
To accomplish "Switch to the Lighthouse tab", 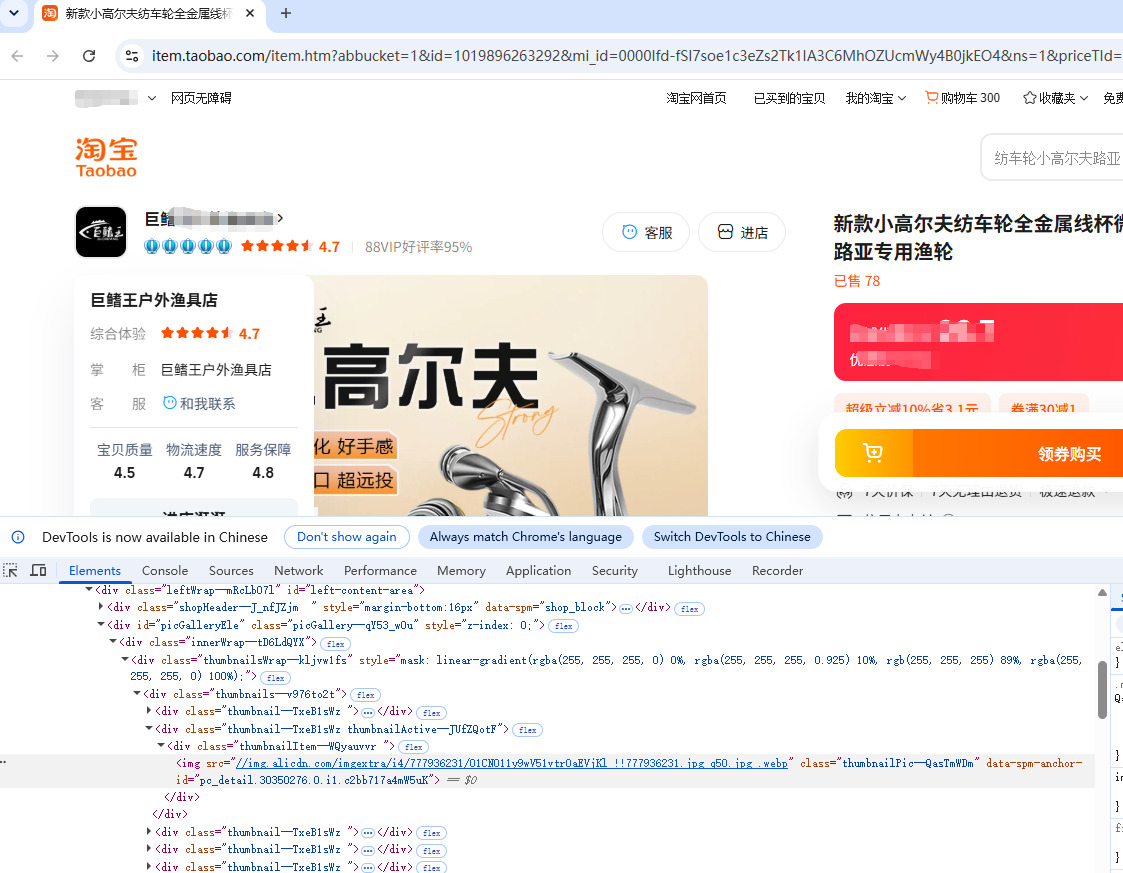I will tap(700, 571).
